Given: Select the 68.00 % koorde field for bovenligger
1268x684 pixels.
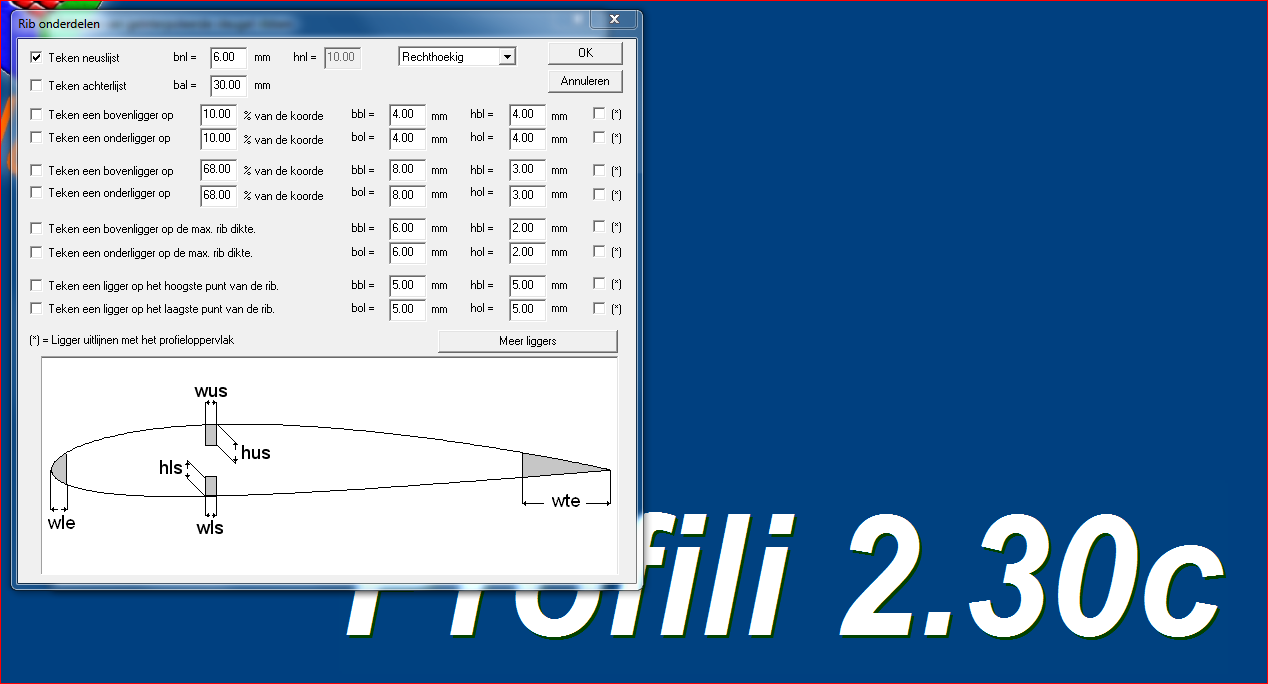Looking at the screenshot, I should click(218, 170).
